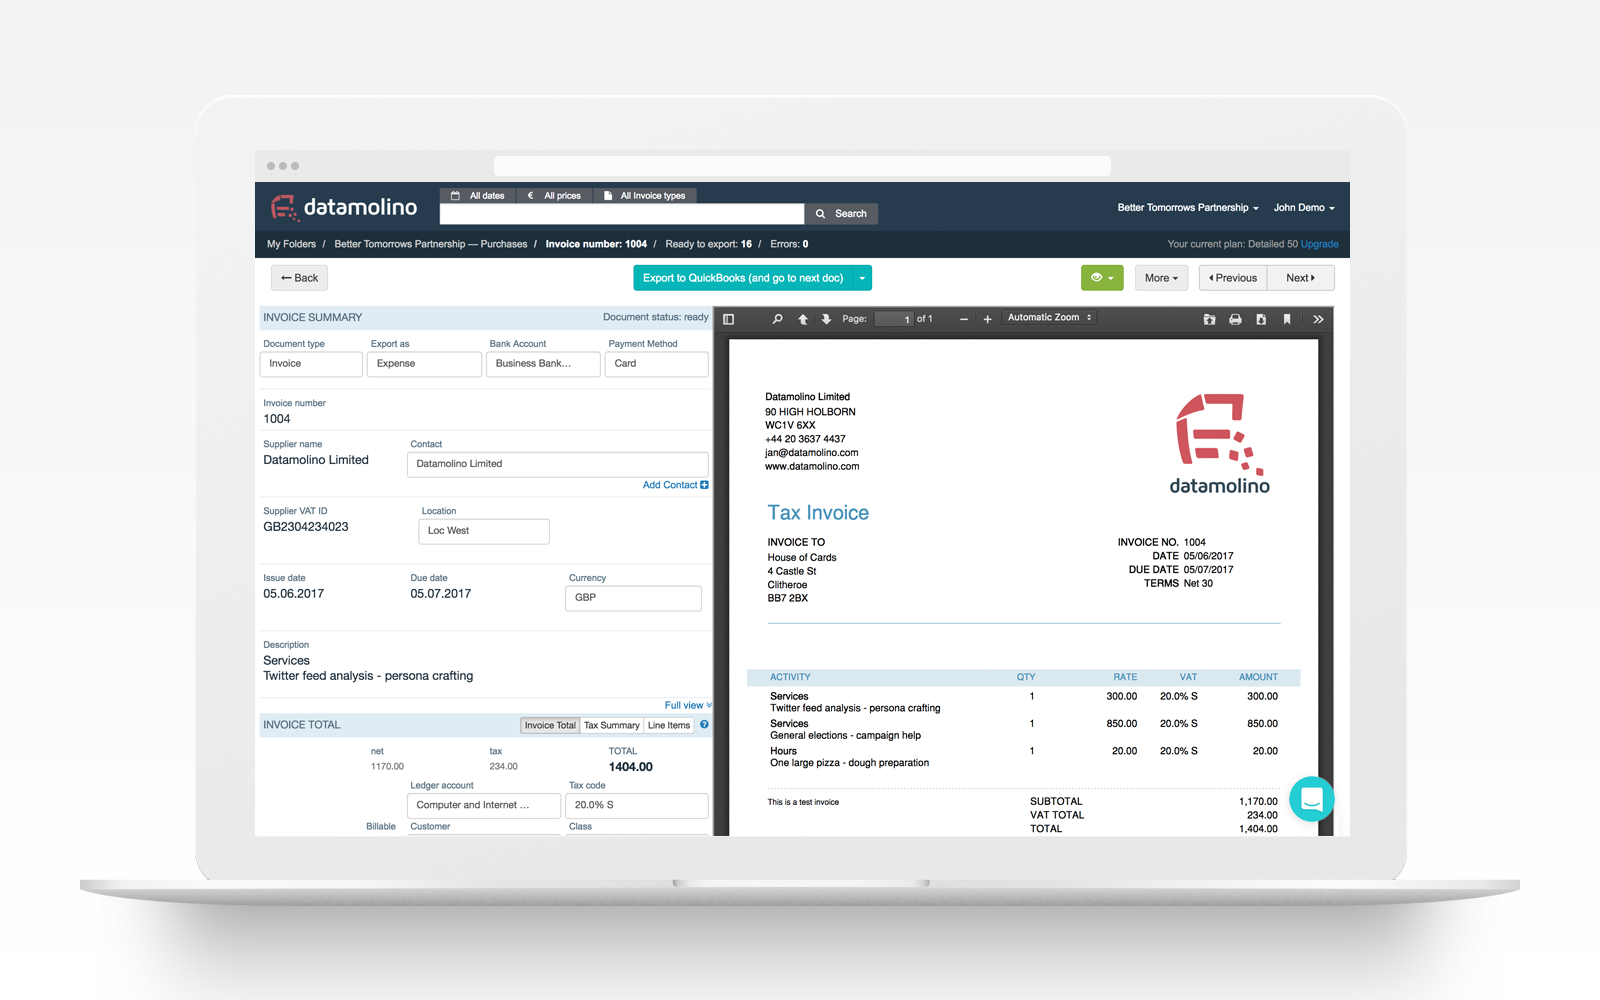
Task: Go to the Previous document
Action: pyautogui.click(x=1233, y=278)
